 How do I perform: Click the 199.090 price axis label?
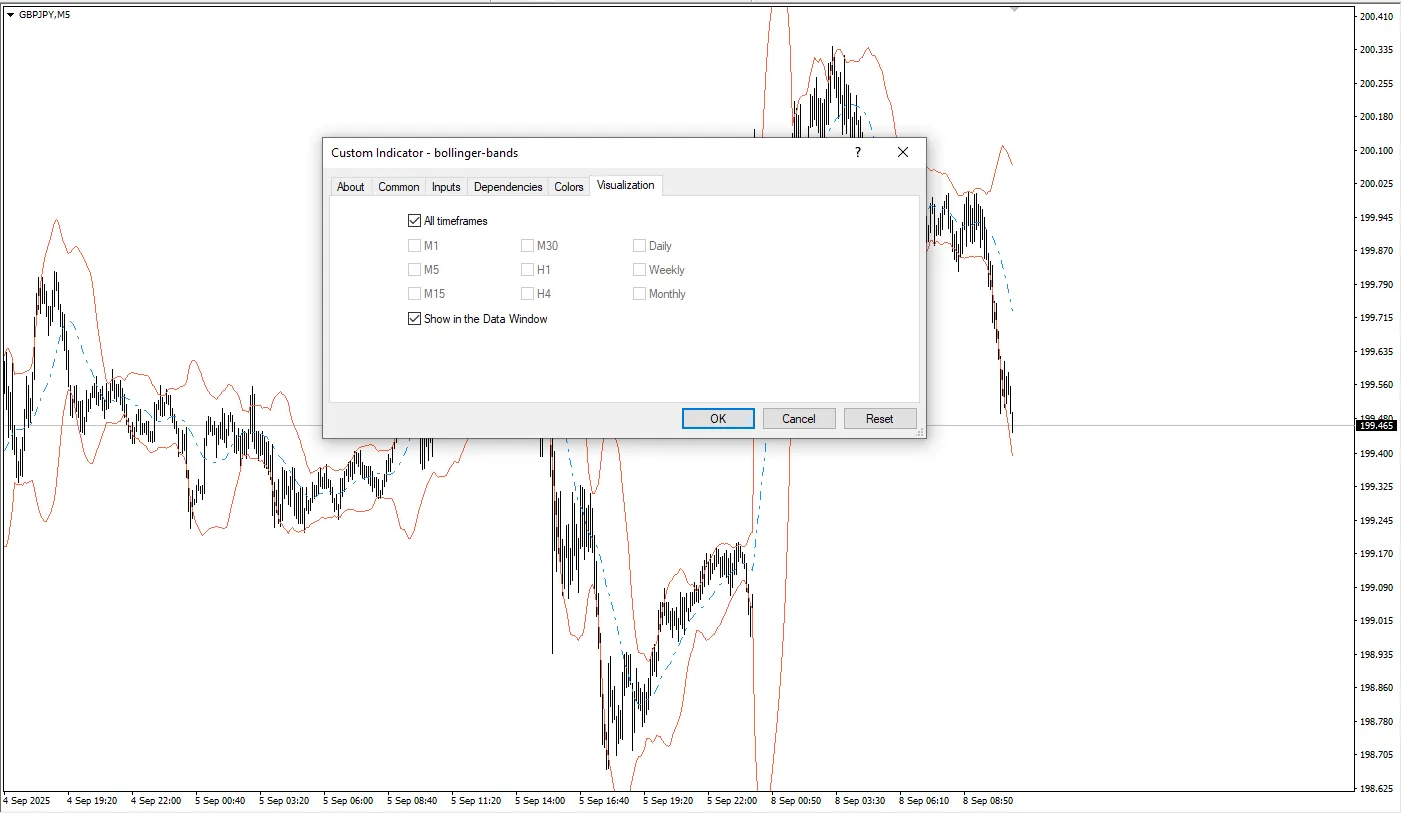(x=1377, y=588)
